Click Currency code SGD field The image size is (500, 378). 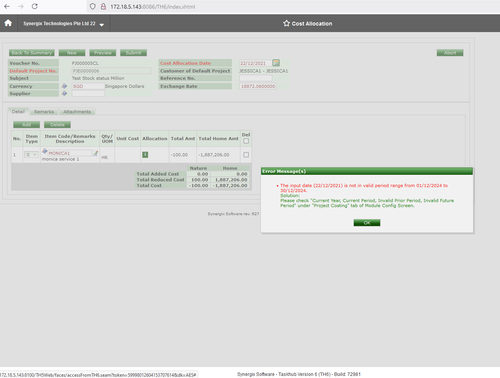[x=88, y=86]
